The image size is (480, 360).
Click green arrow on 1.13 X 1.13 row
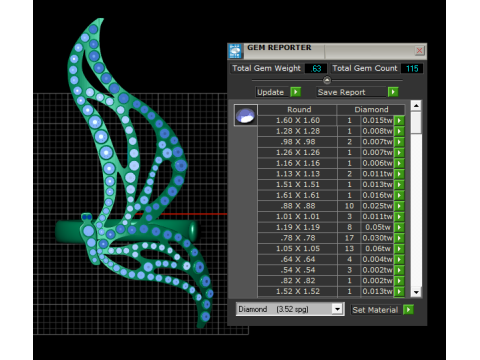pyautogui.click(x=399, y=174)
